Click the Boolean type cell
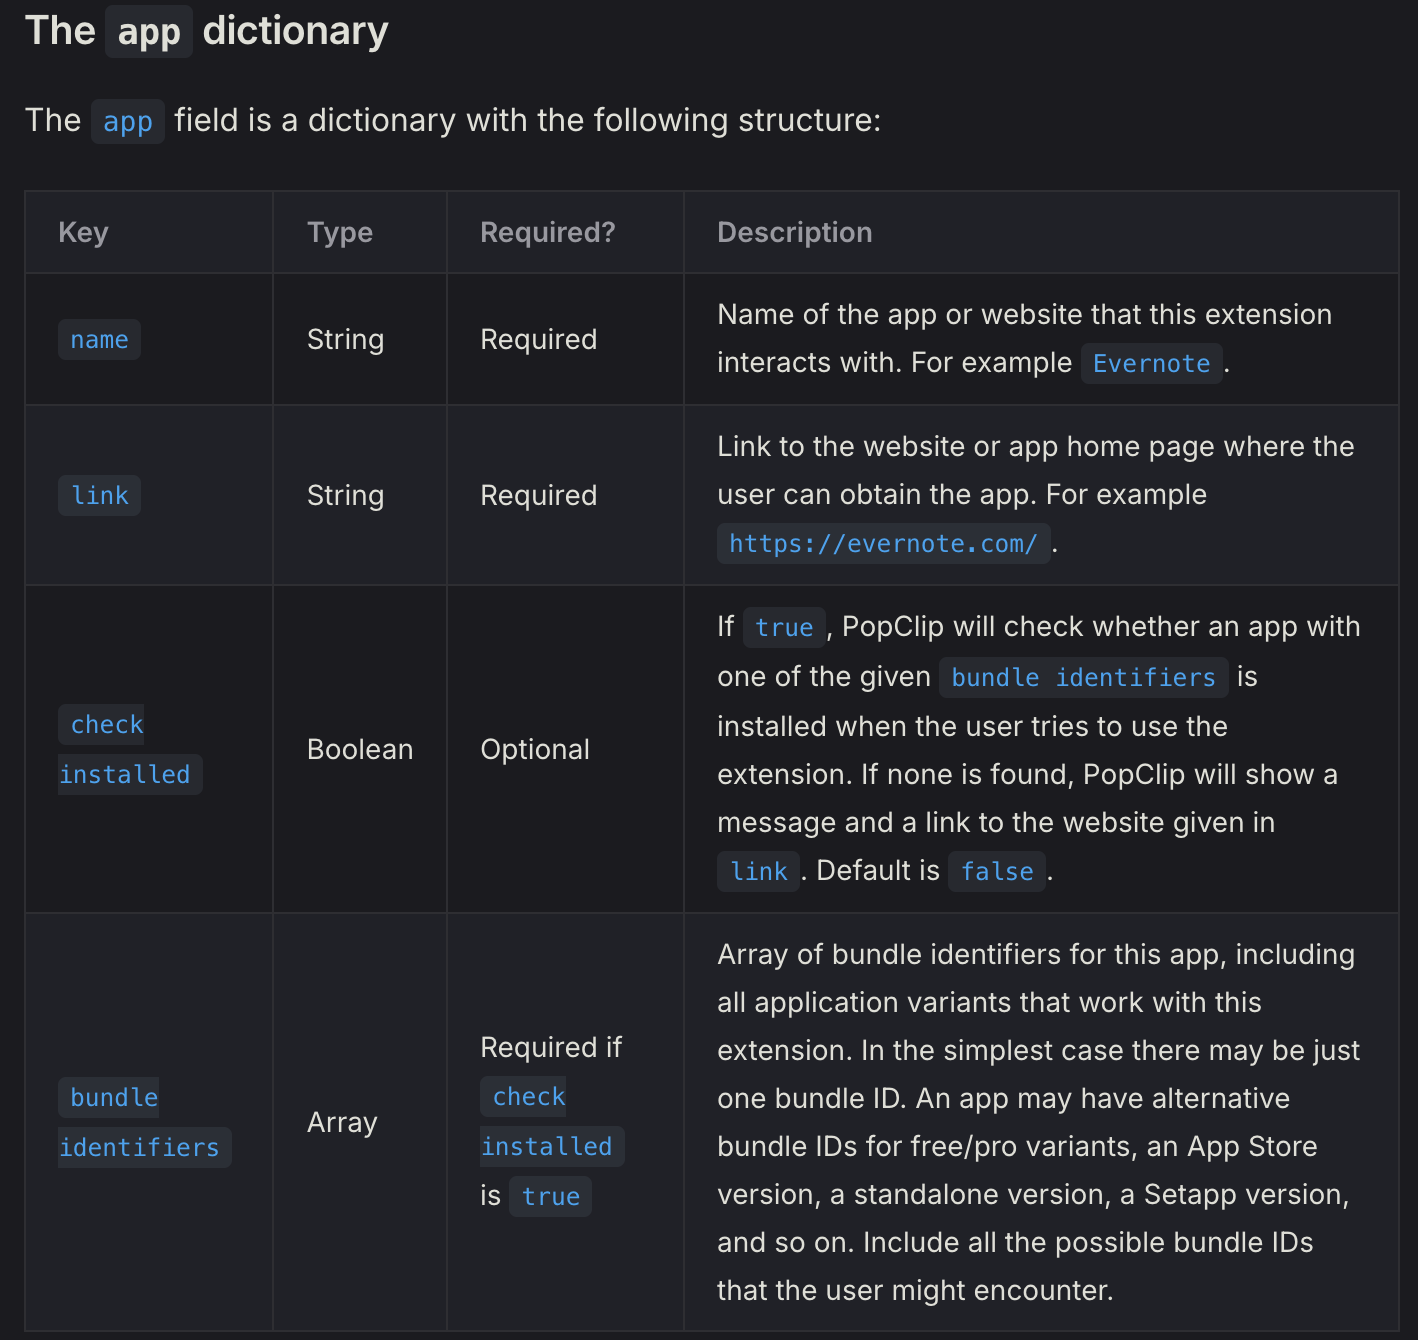 [x=359, y=750]
